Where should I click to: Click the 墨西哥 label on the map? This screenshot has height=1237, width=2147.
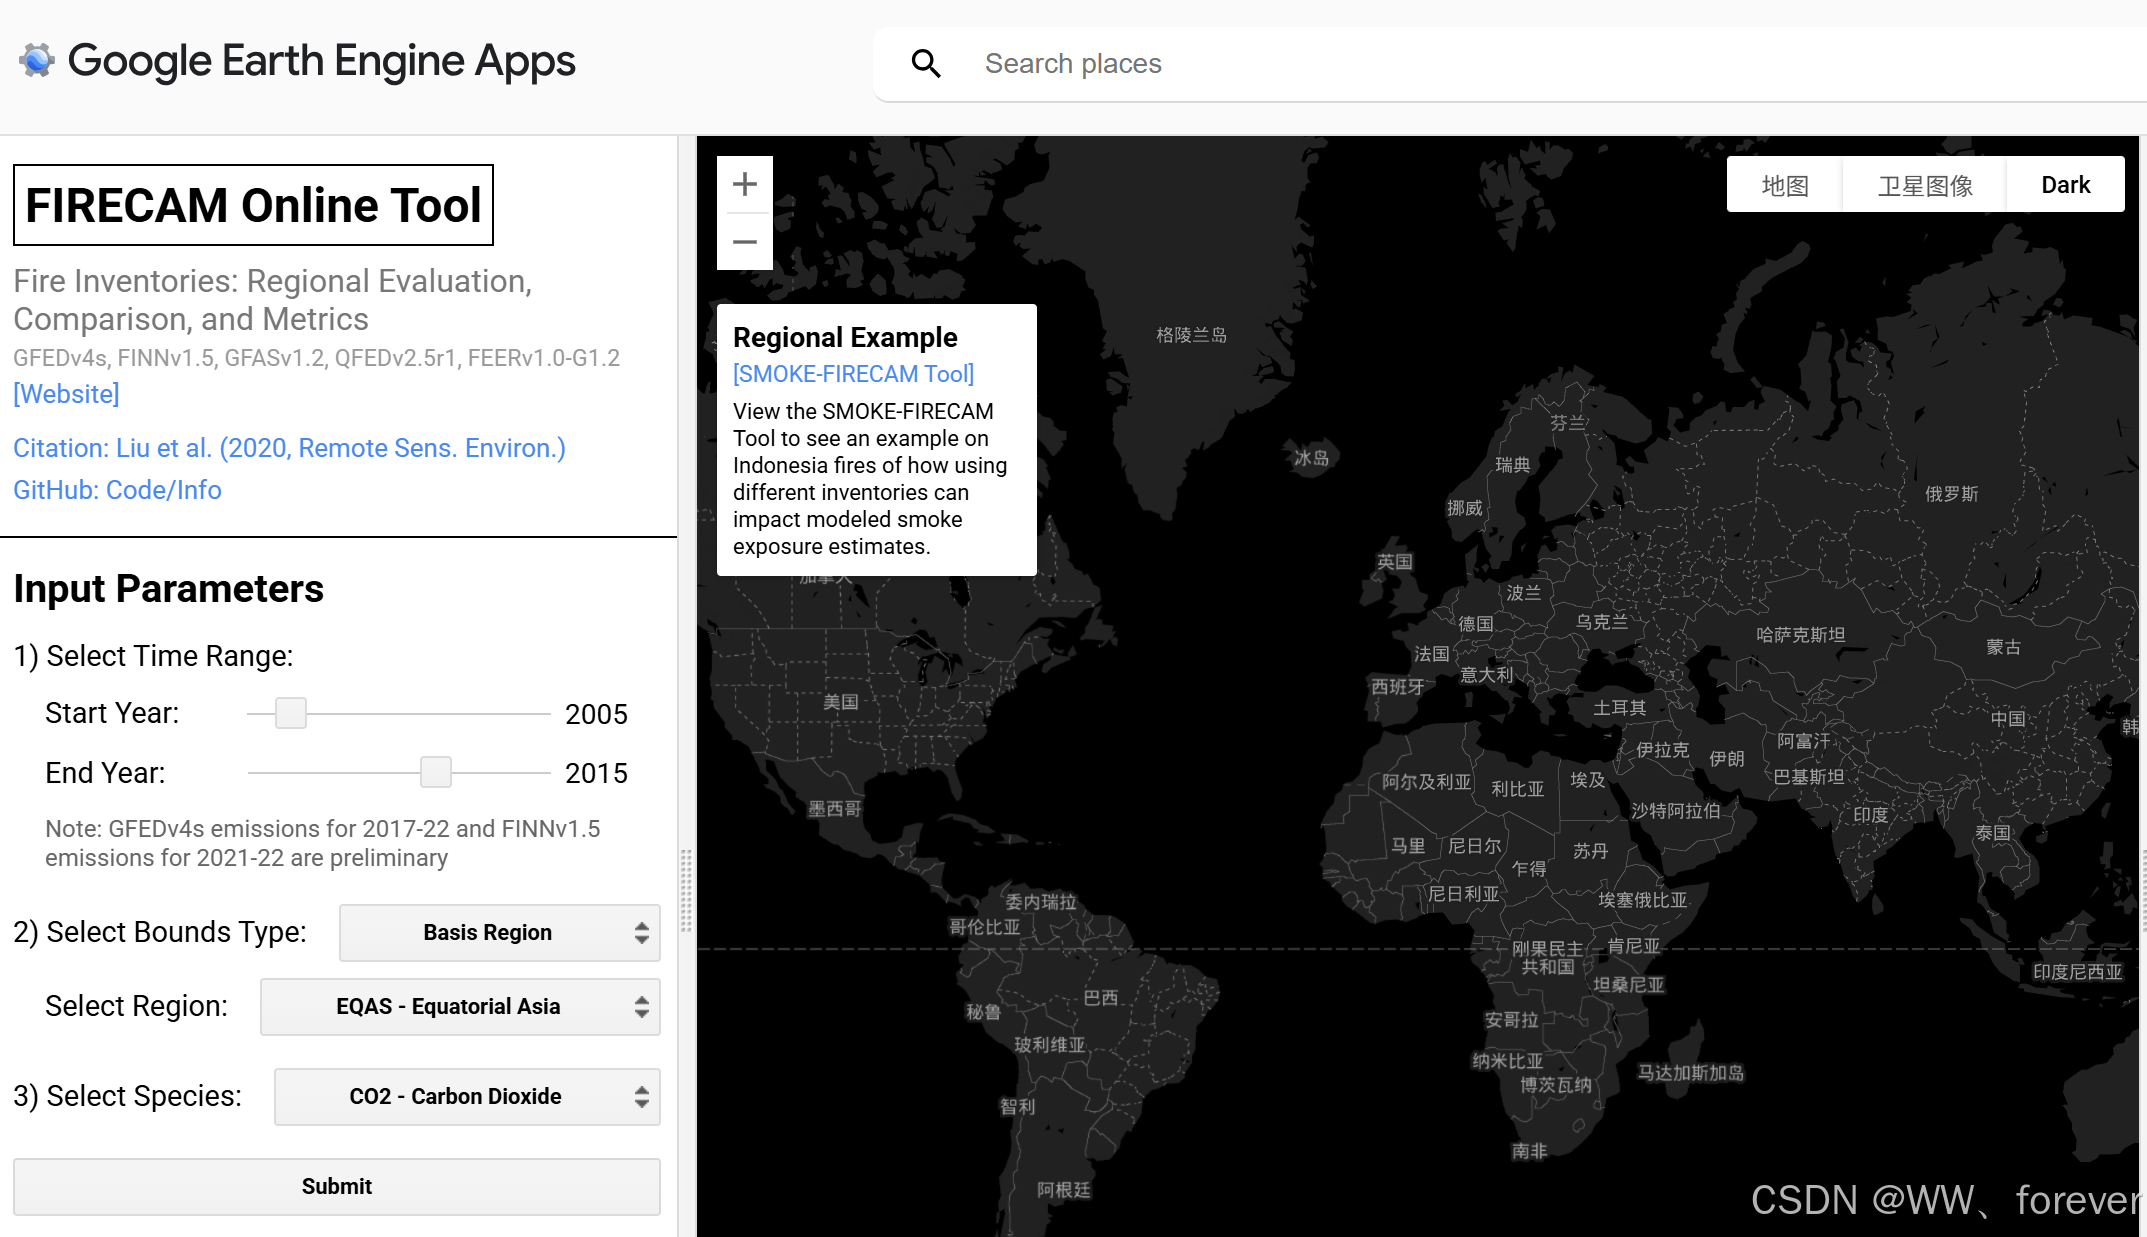click(835, 809)
